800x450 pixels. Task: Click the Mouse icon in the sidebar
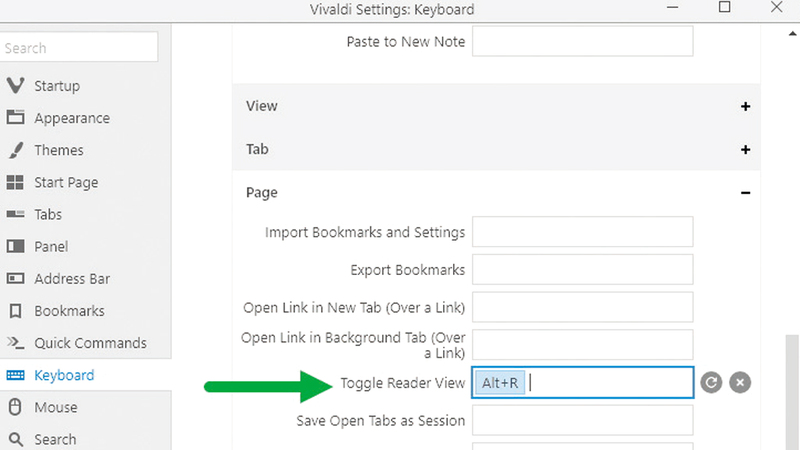coord(15,407)
